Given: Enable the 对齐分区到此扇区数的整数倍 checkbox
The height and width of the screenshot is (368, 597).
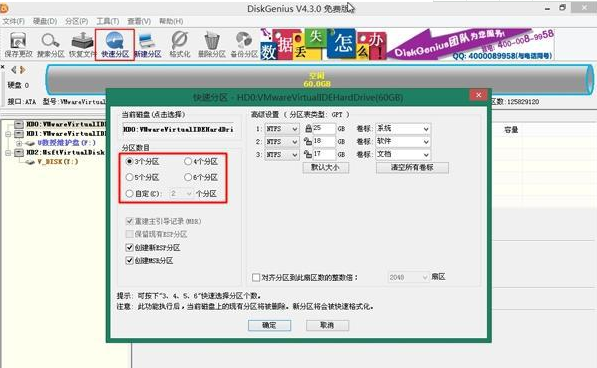Looking at the screenshot, I should click(256, 277).
